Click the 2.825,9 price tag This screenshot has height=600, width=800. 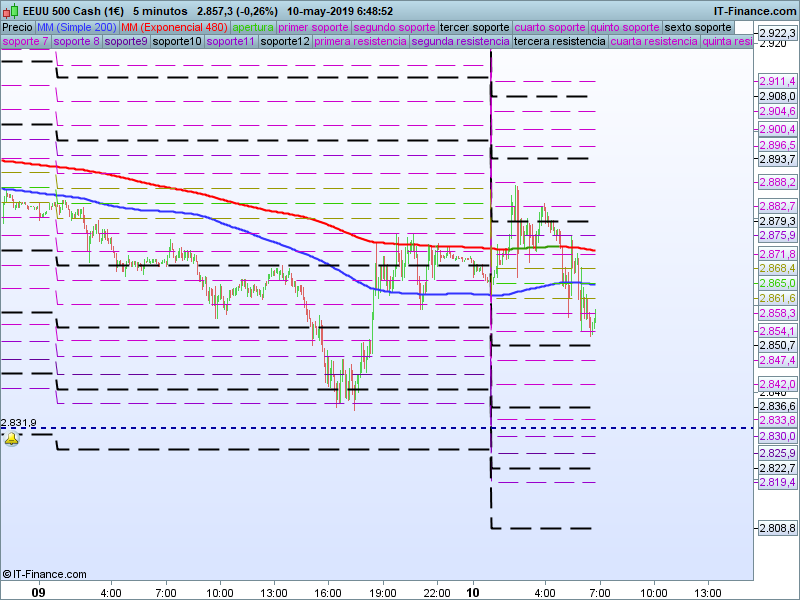777,453
